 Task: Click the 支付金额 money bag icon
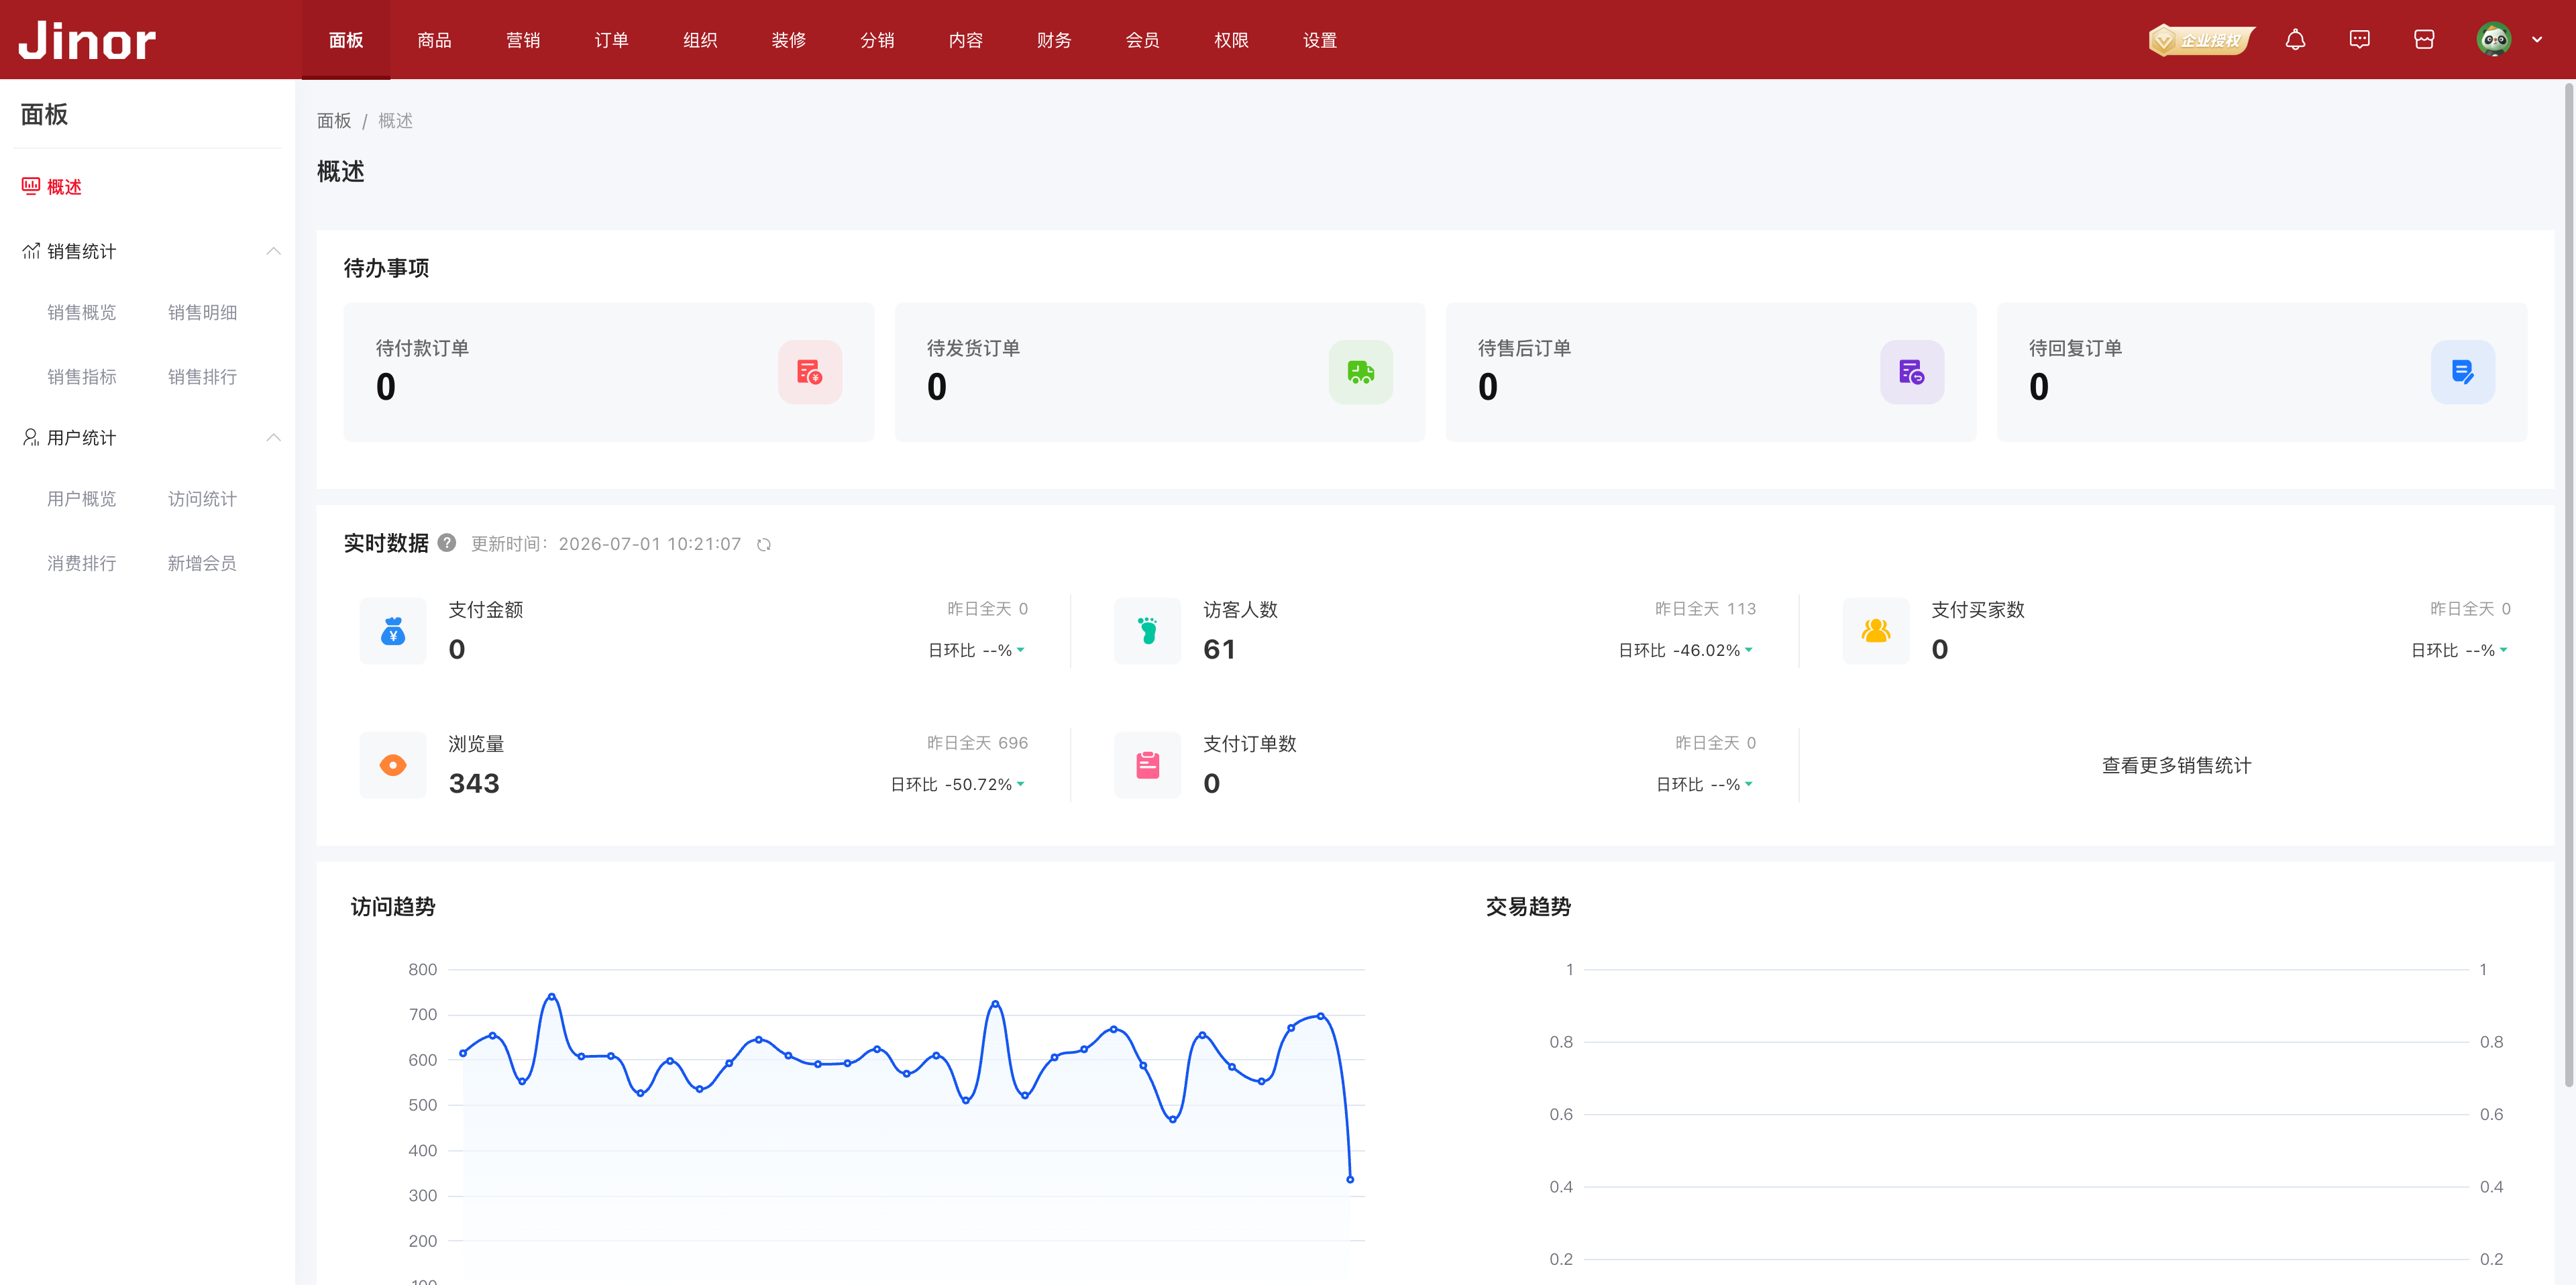pos(393,631)
